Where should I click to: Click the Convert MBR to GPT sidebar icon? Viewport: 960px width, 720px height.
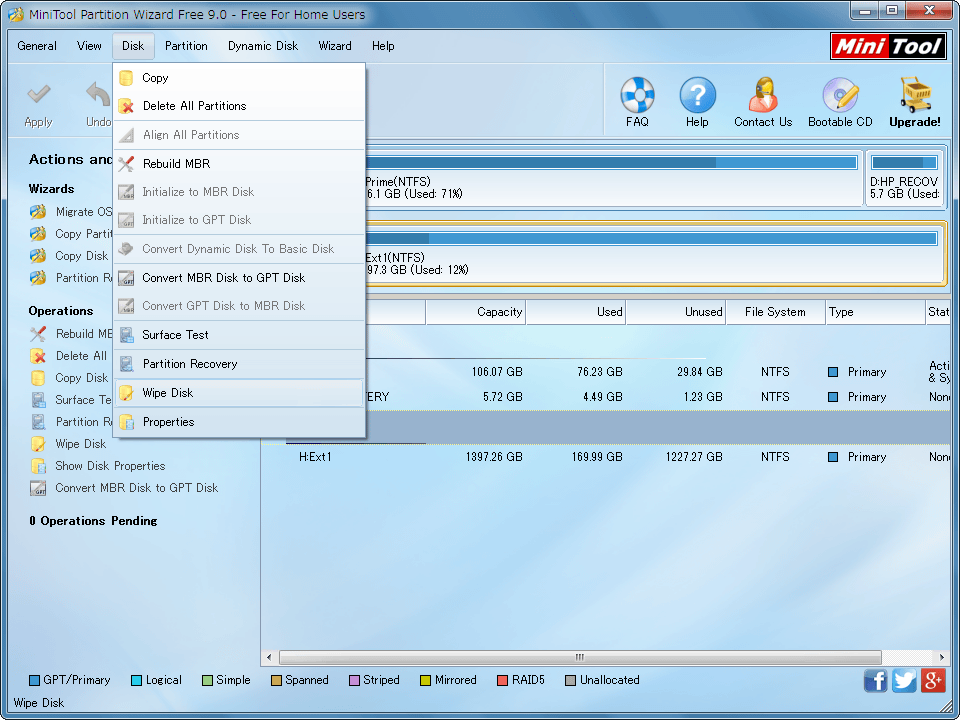click(x=38, y=488)
